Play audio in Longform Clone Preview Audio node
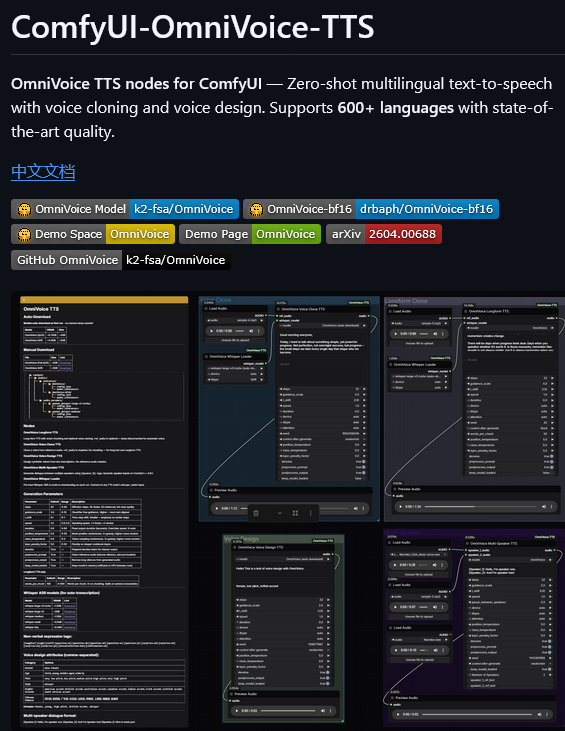Viewport: 565px width, 731px height. coord(401,506)
